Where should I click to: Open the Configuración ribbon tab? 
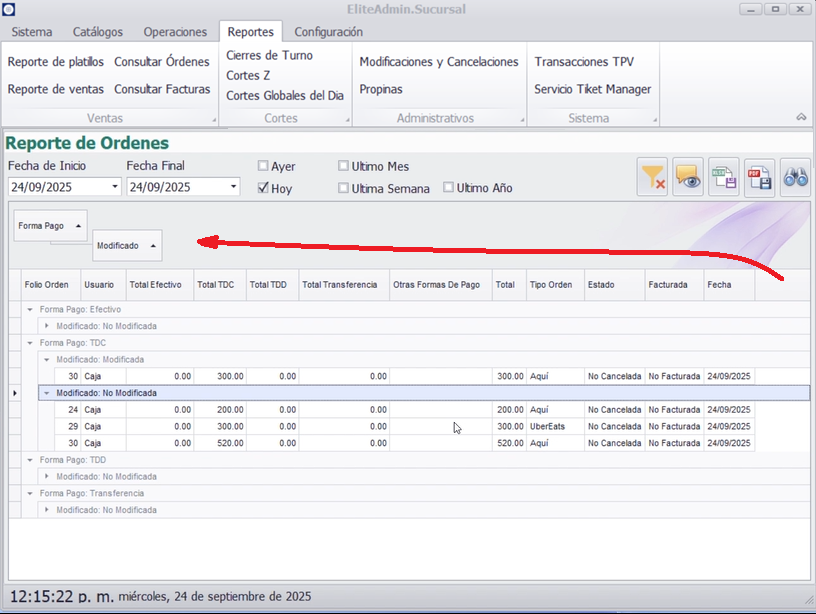tap(328, 32)
